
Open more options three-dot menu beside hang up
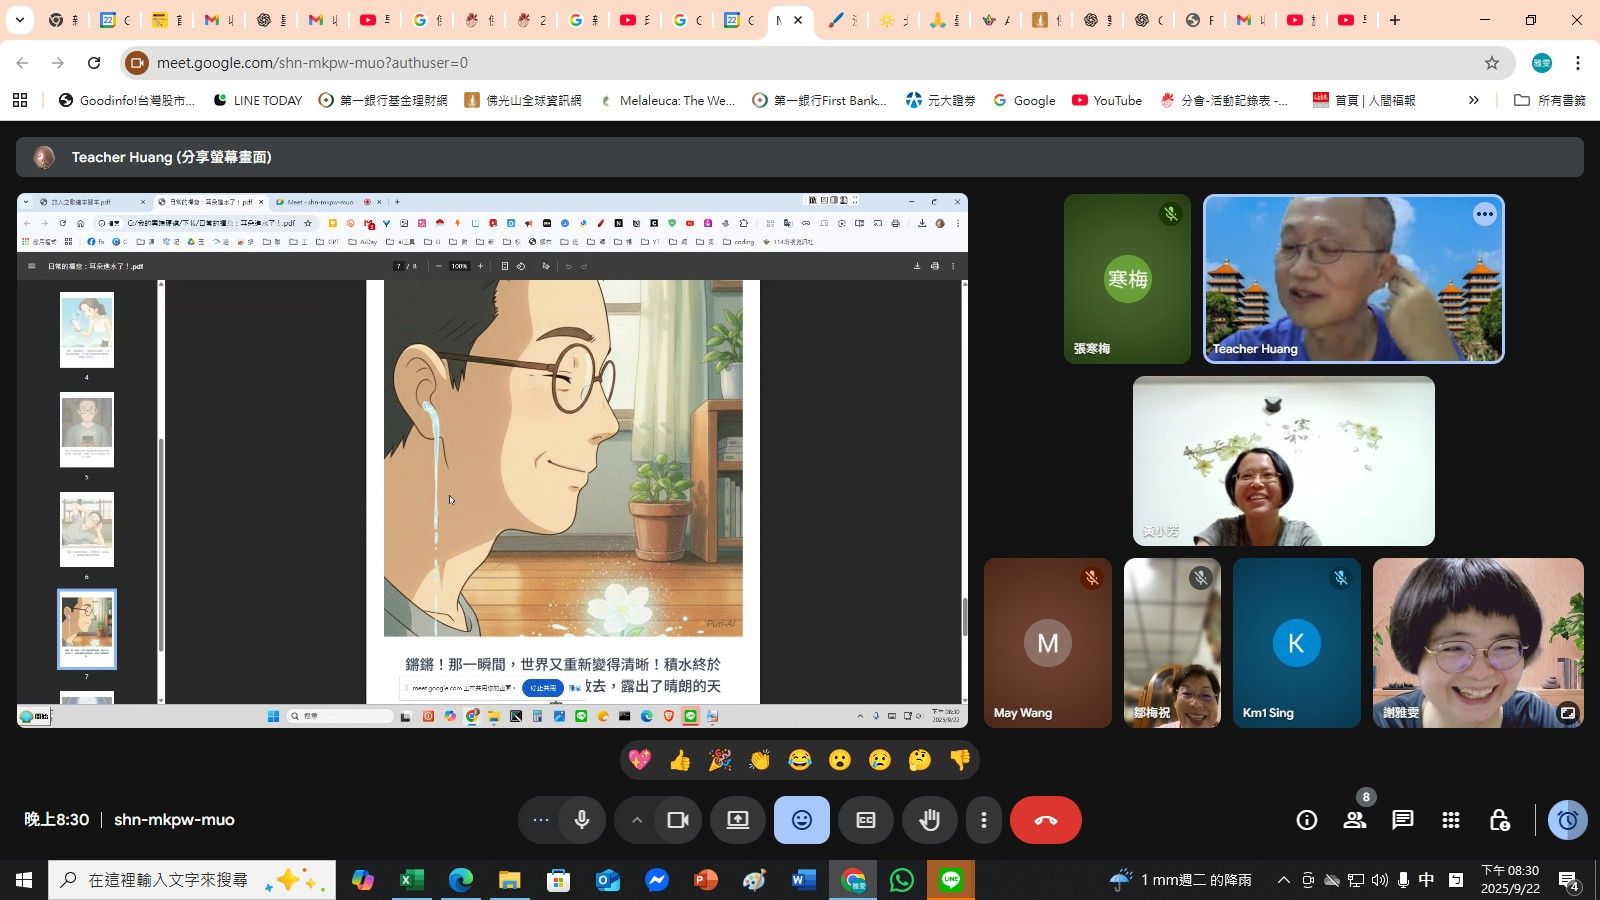point(984,820)
